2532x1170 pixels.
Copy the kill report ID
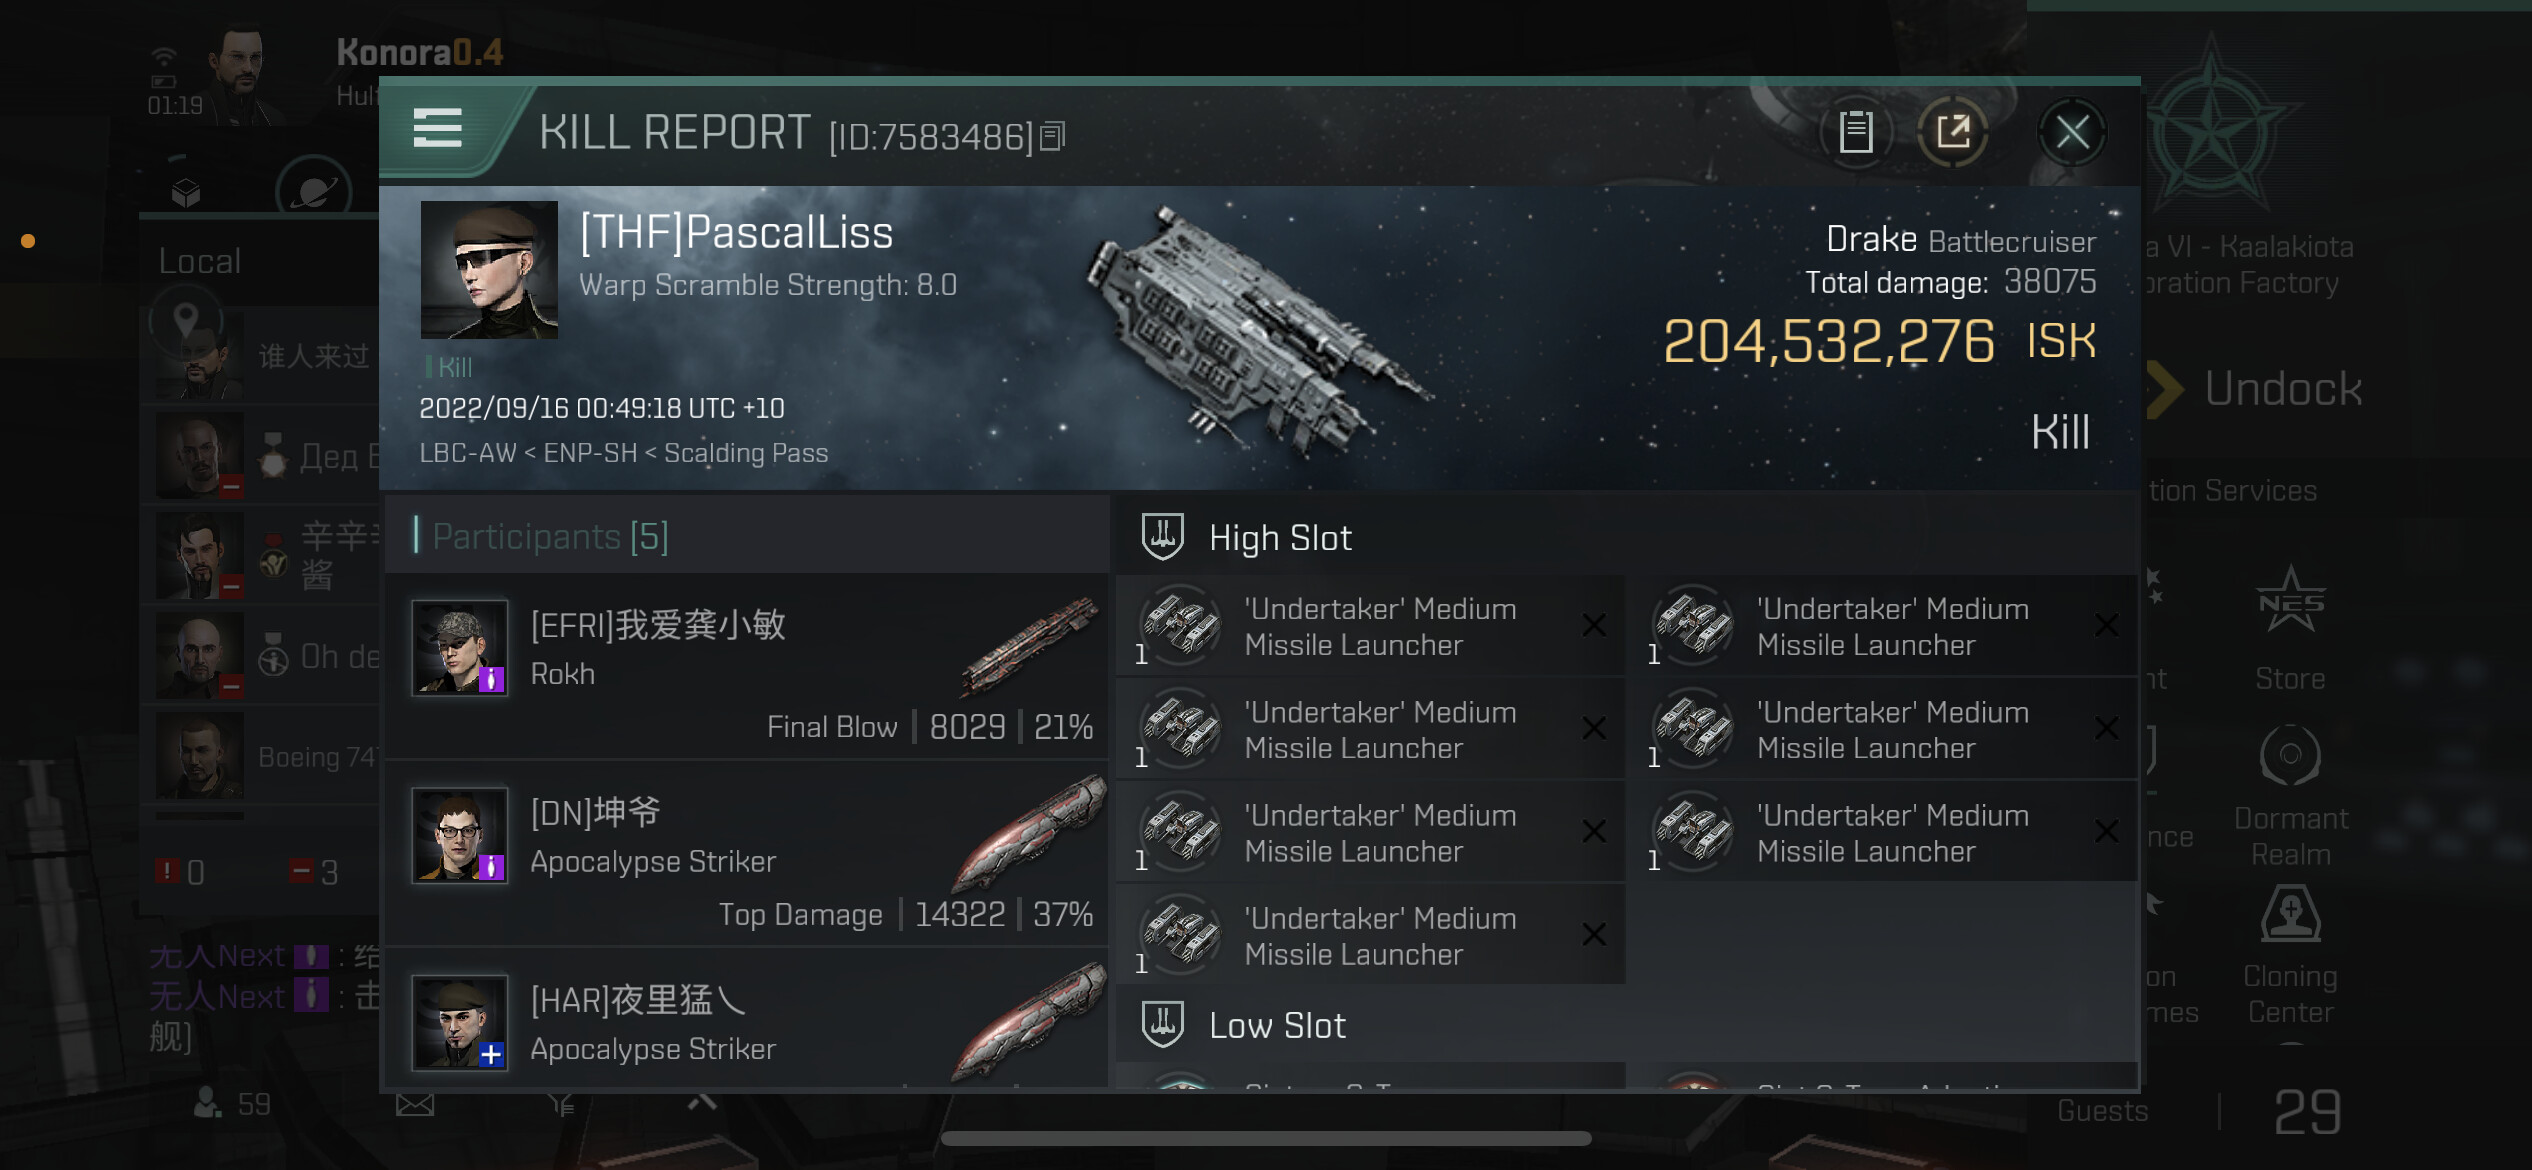pyautogui.click(x=1053, y=136)
